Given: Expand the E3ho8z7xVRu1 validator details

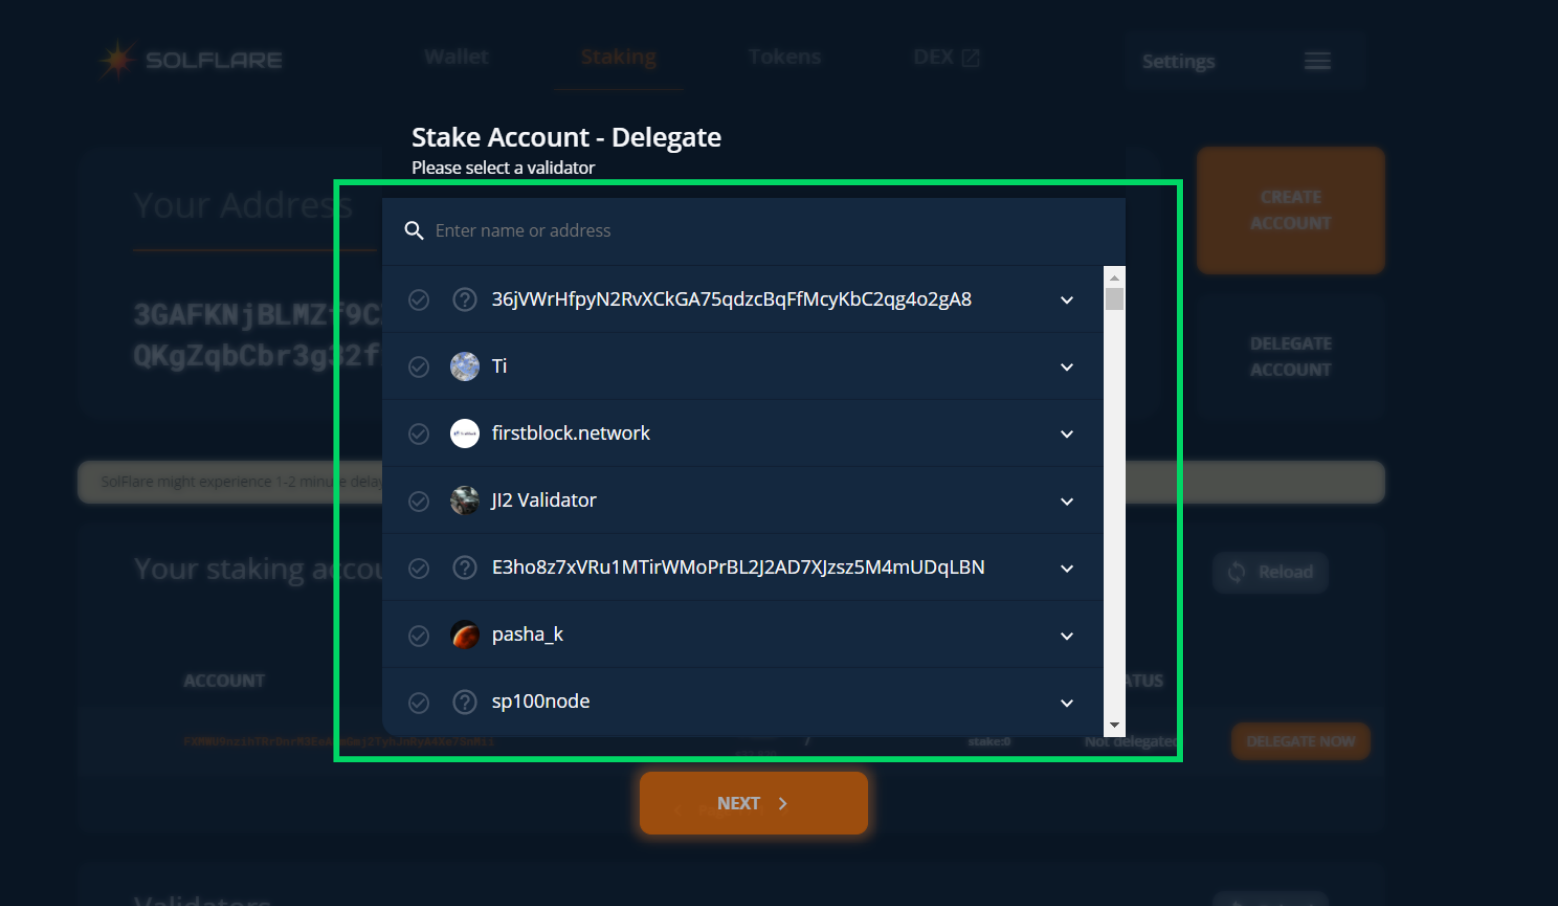Looking at the screenshot, I should 1067,568.
